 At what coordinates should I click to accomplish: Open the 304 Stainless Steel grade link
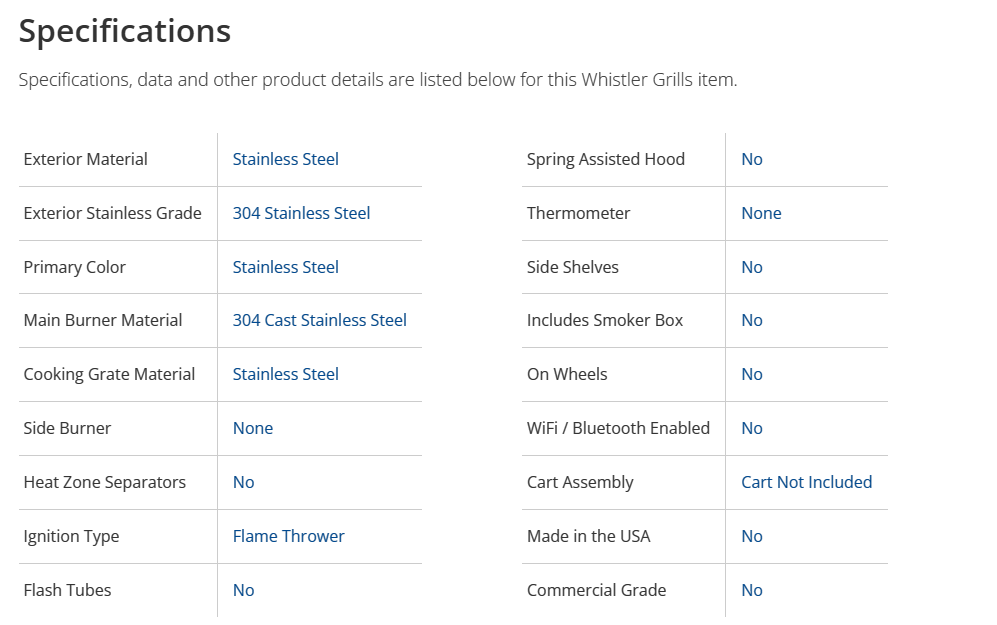[301, 213]
